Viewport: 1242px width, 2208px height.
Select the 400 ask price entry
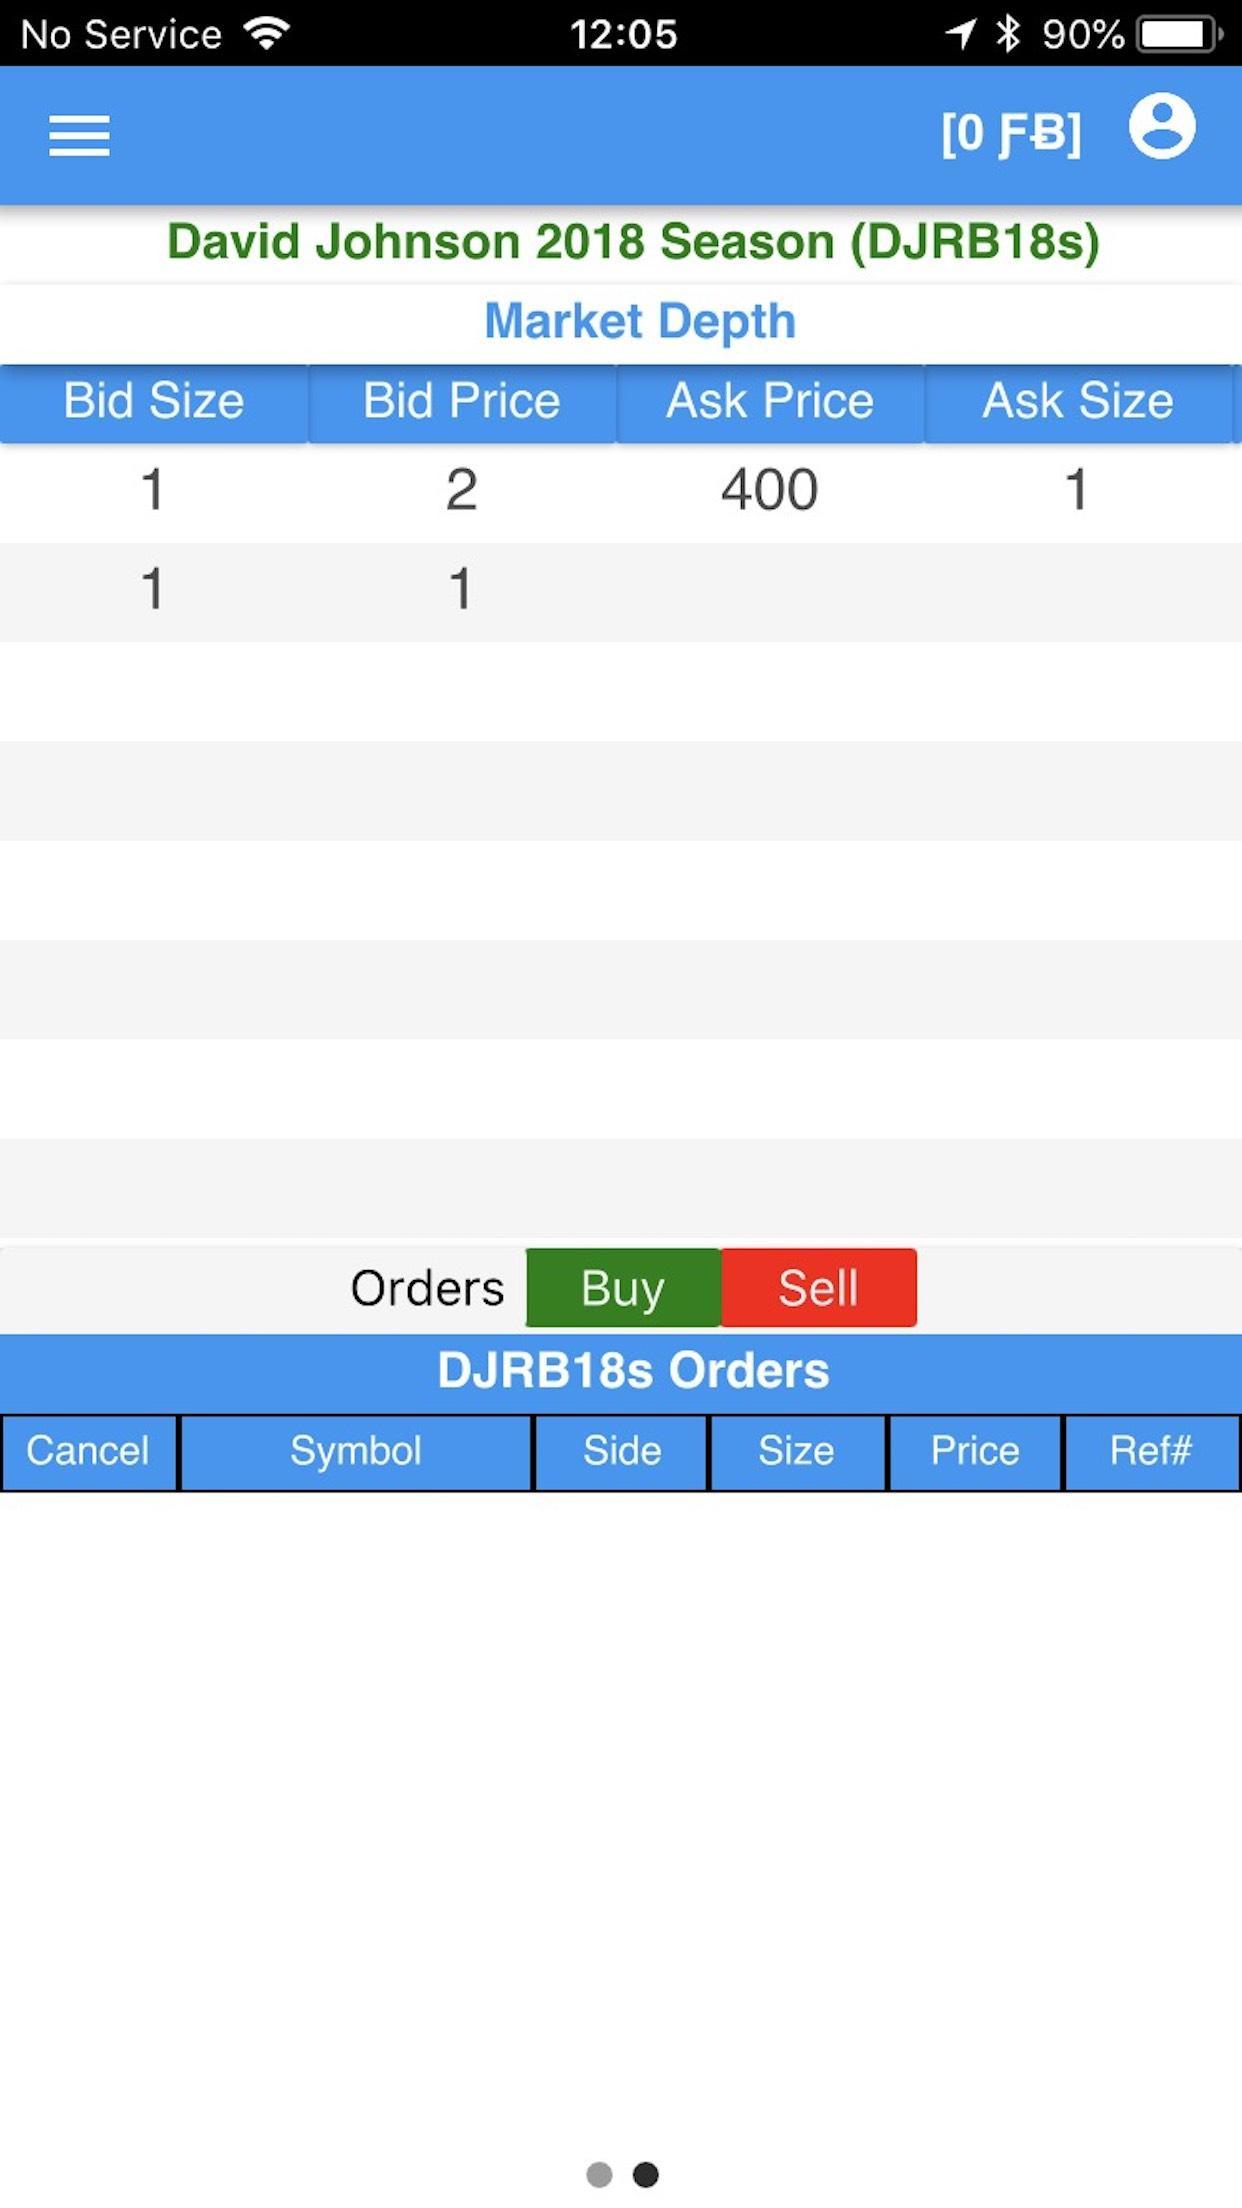(x=770, y=490)
